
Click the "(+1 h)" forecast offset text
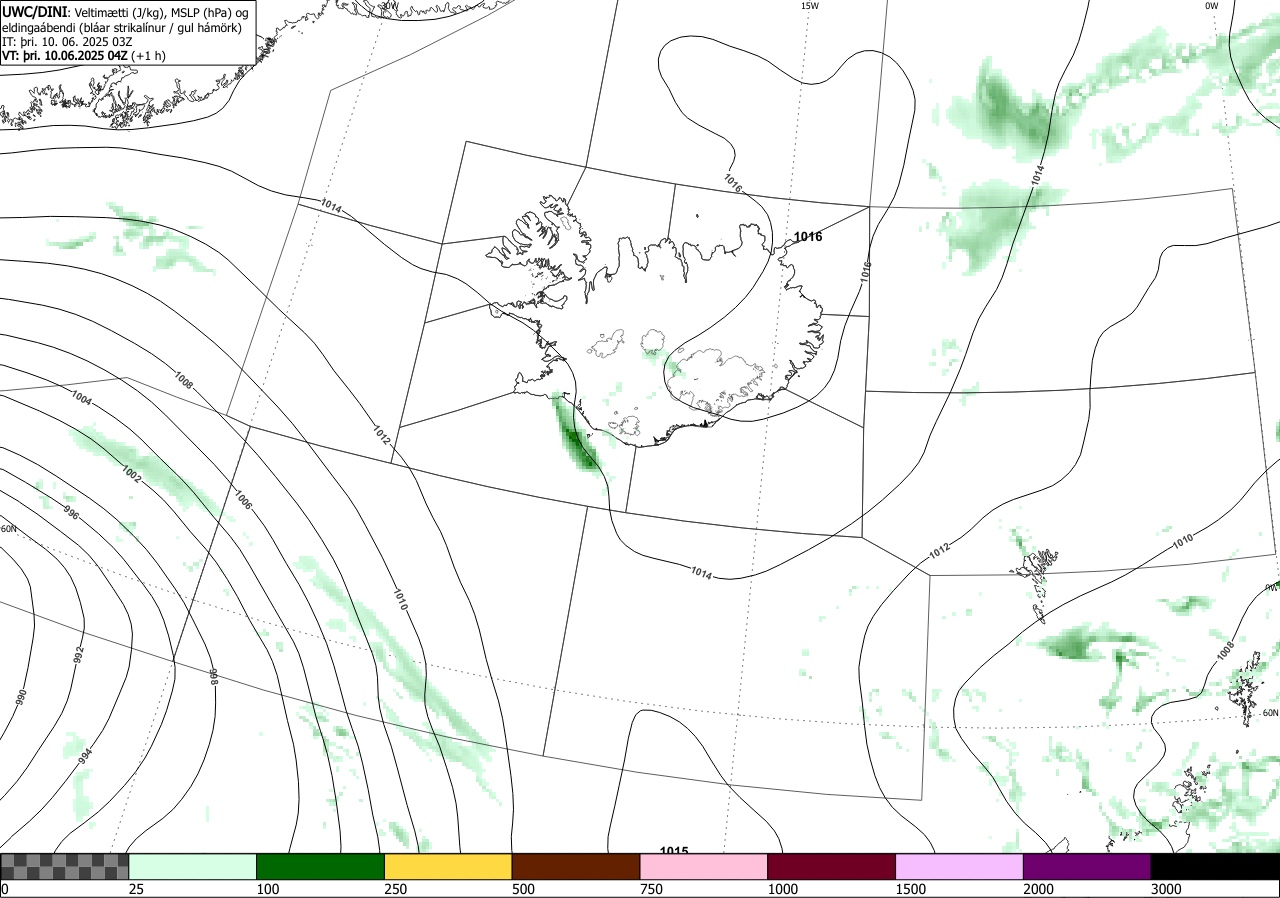pyautogui.click(x=148, y=56)
